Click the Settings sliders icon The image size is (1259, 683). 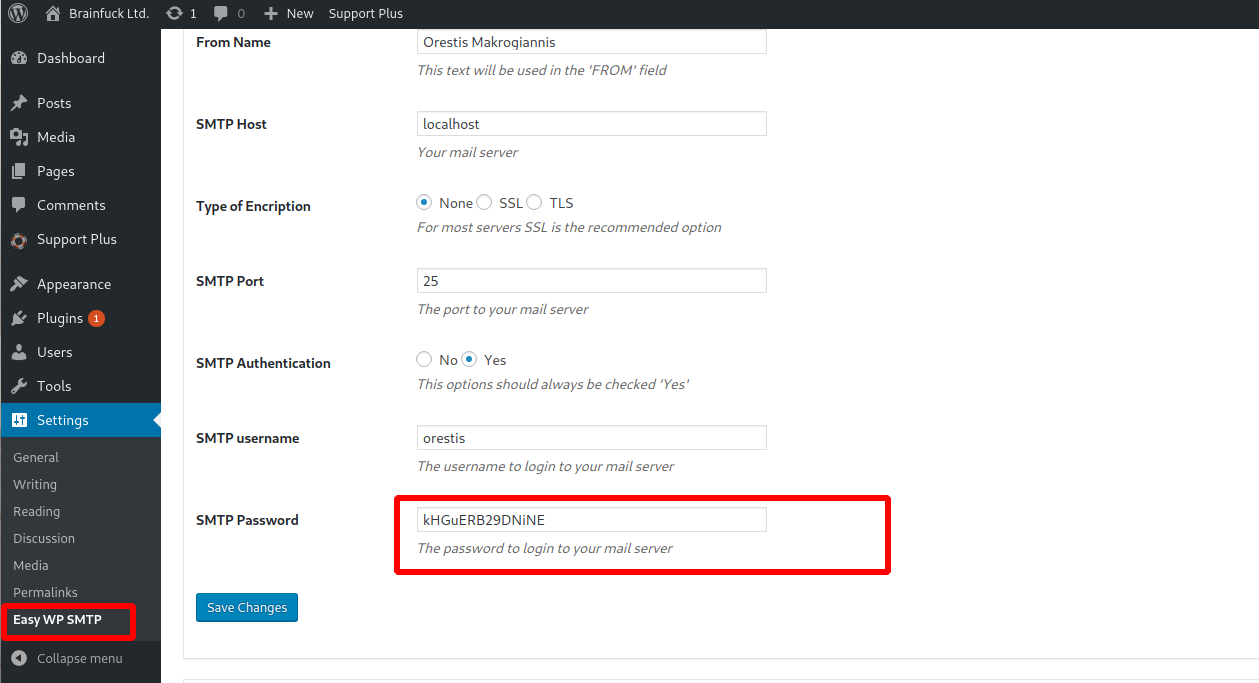click(19, 420)
